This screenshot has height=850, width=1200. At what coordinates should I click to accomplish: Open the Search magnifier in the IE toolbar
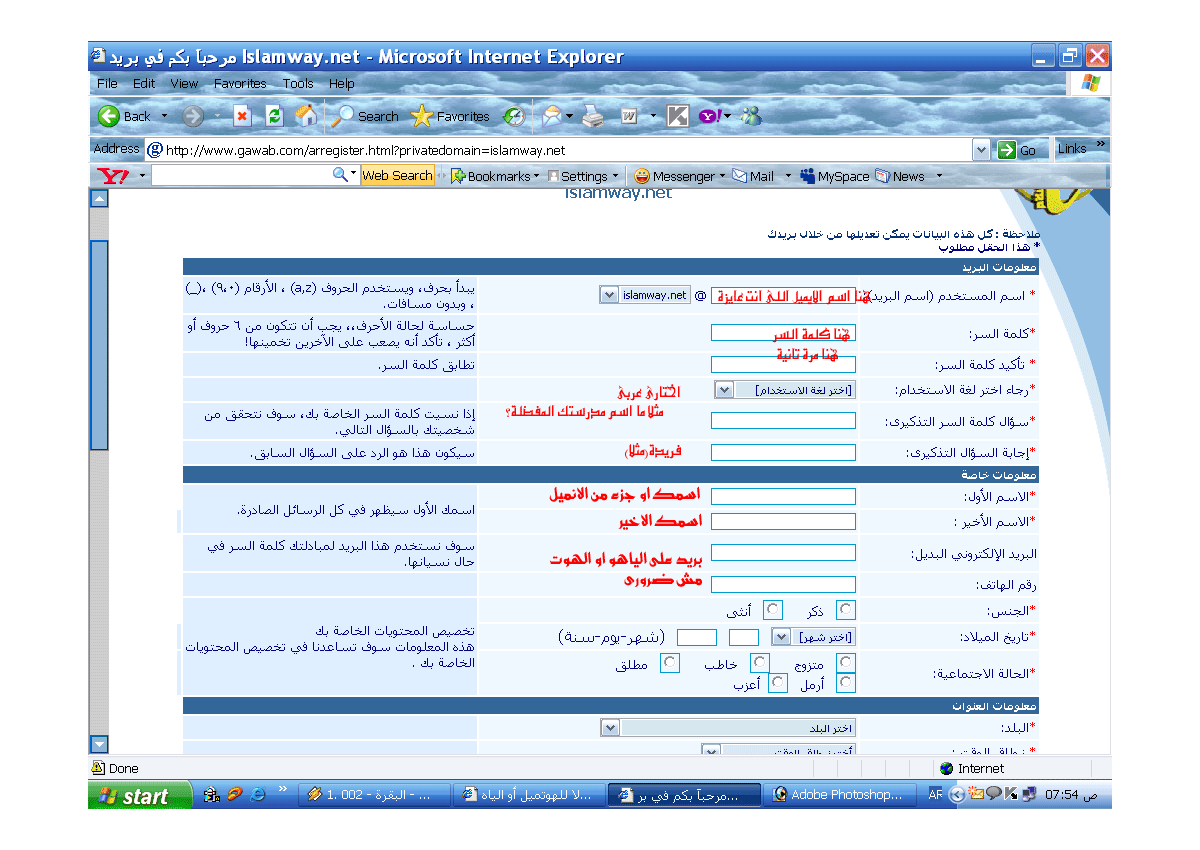click(x=343, y=116)
